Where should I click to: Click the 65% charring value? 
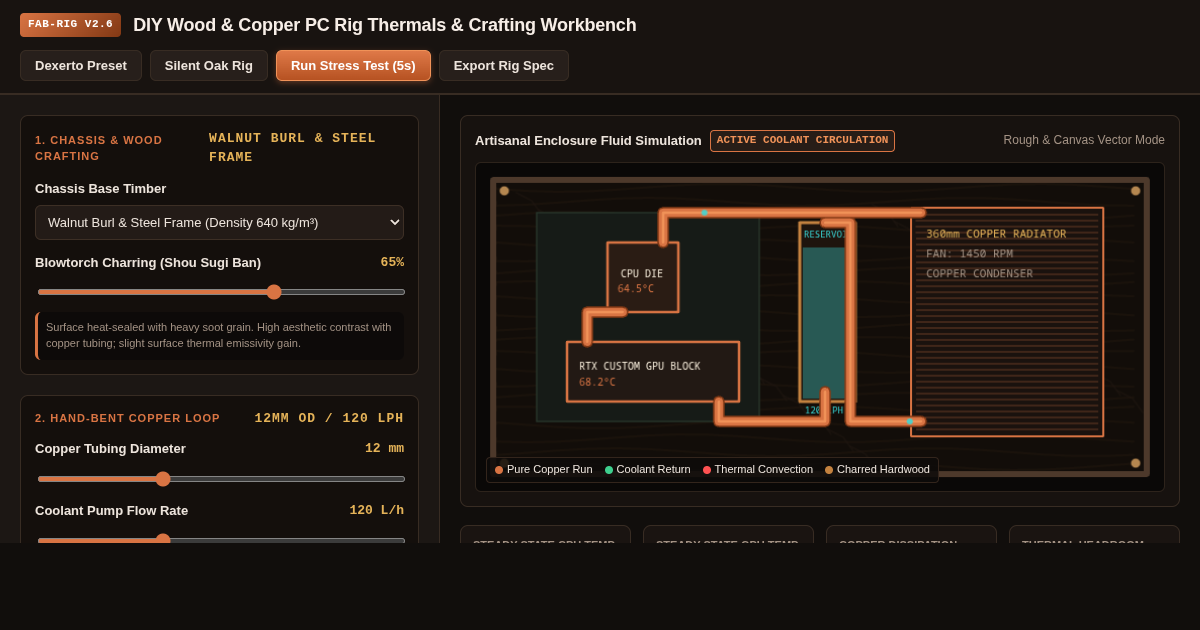(392, 262)
